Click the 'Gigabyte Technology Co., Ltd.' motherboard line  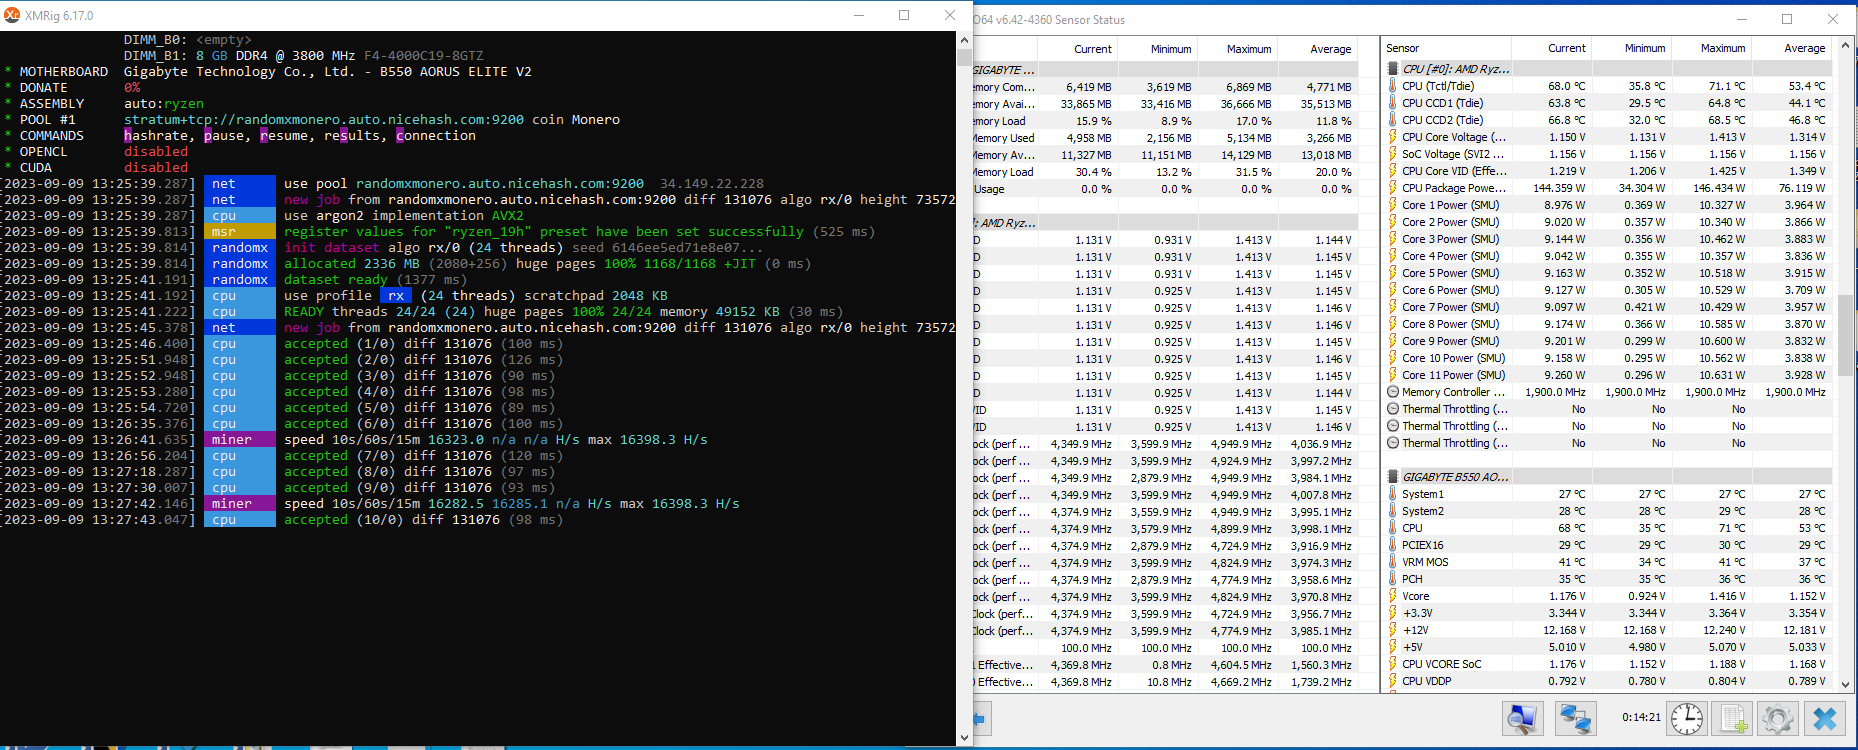coord(328,71)
